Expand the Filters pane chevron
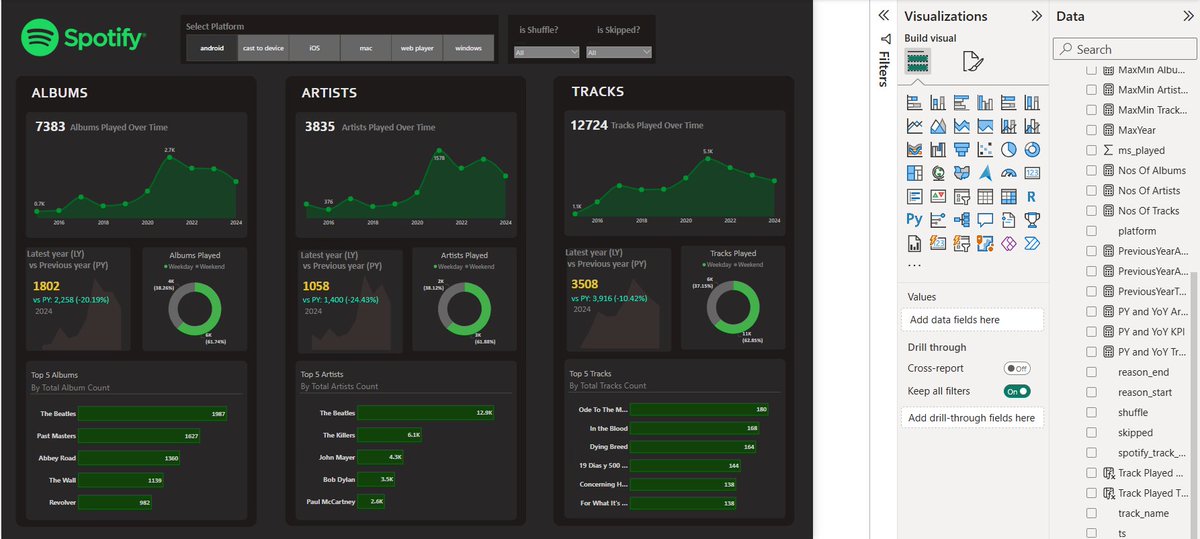Image resolution: width=1200 pixels, height=539 pixels. [x=884, y=16]
